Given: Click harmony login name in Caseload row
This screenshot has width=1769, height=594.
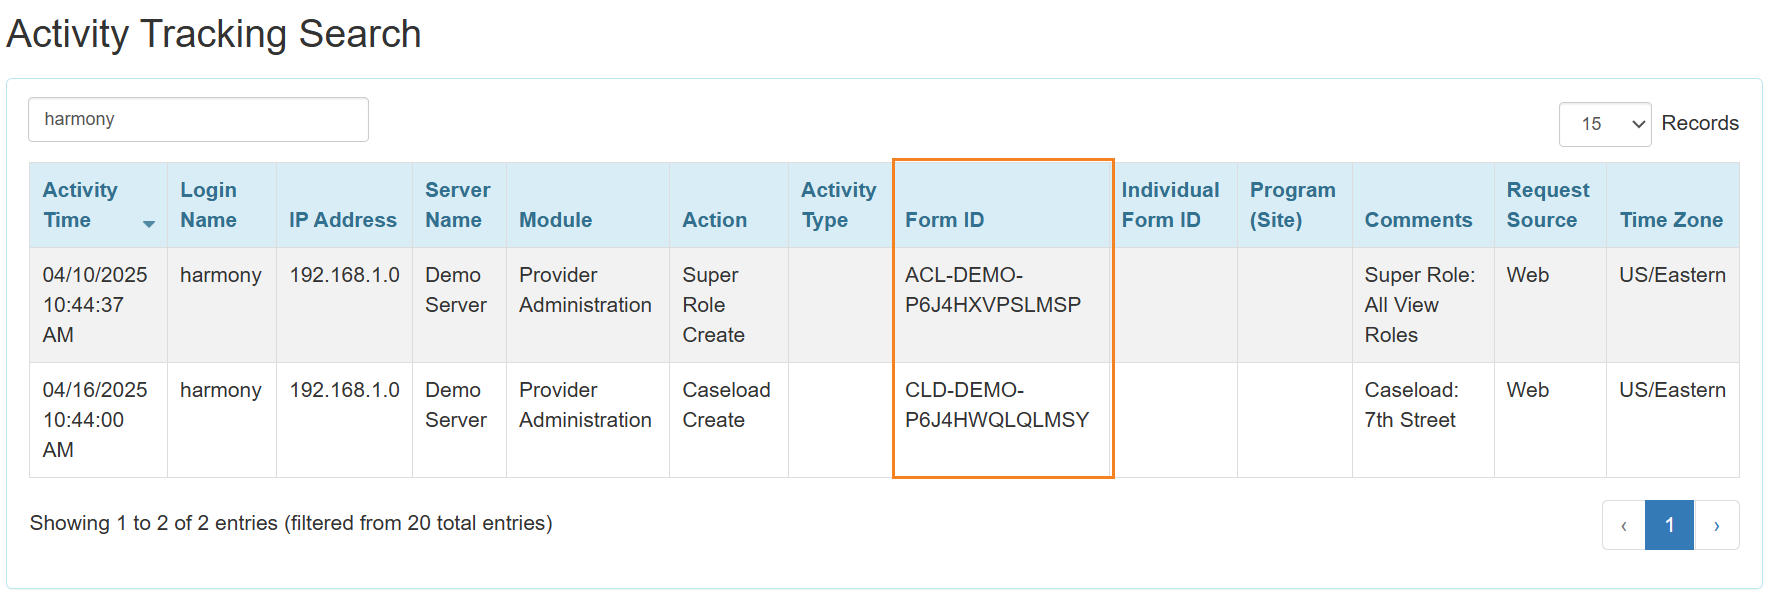Looking at the screenshot, I should [220, 390].
